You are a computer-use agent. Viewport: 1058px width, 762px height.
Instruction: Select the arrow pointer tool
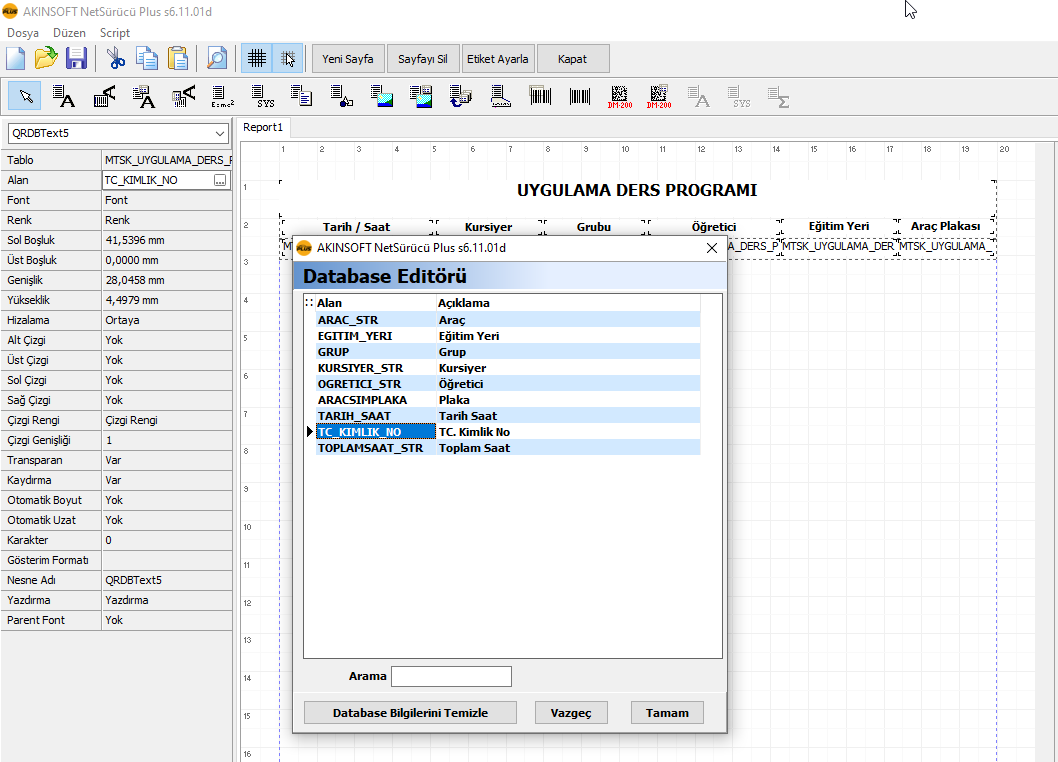[x=25, y=96]
